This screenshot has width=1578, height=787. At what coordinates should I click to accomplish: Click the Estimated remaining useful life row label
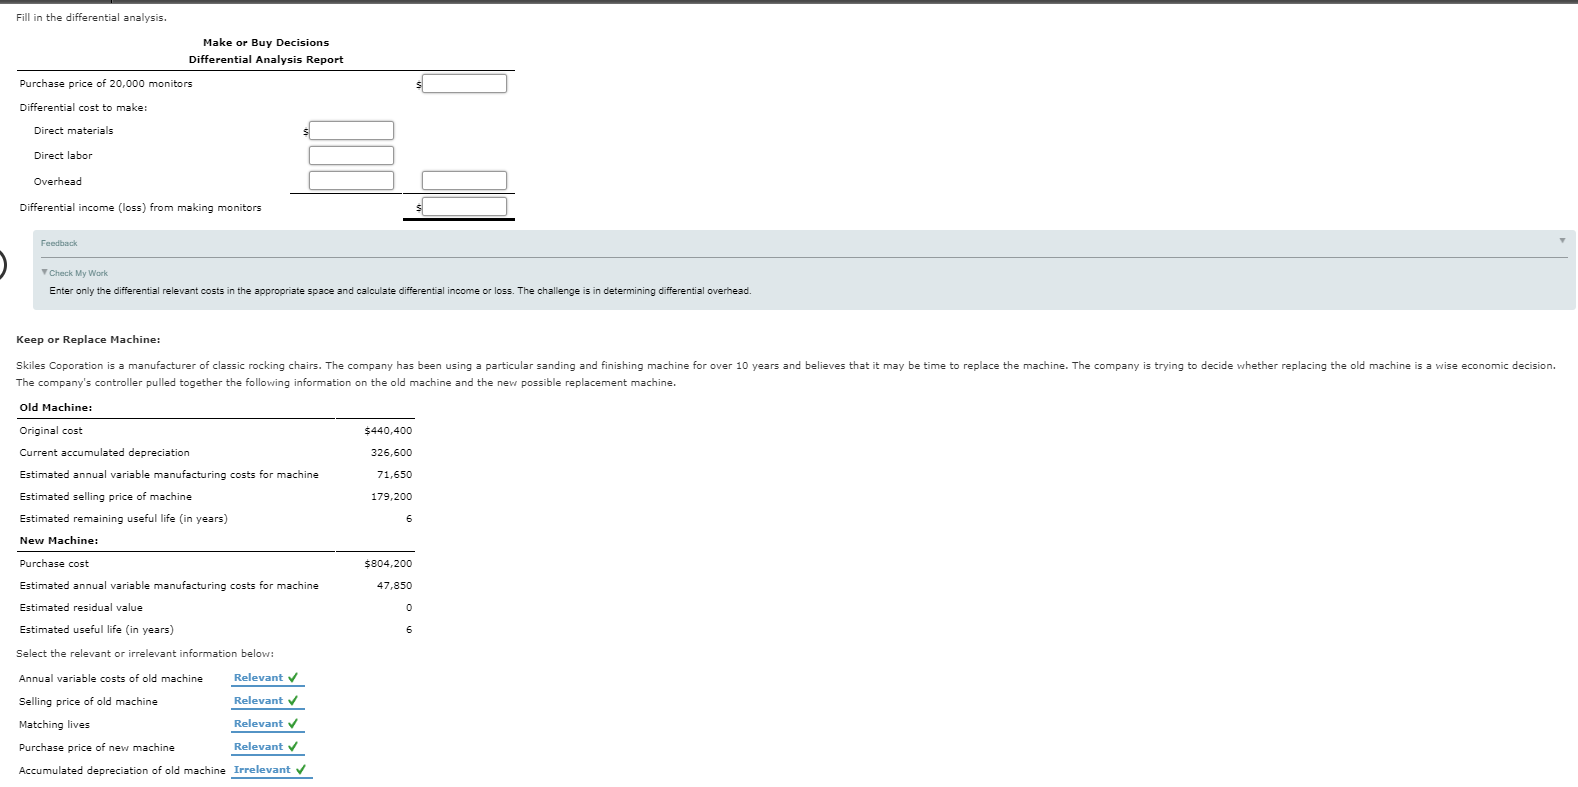(x=124, y=519)
